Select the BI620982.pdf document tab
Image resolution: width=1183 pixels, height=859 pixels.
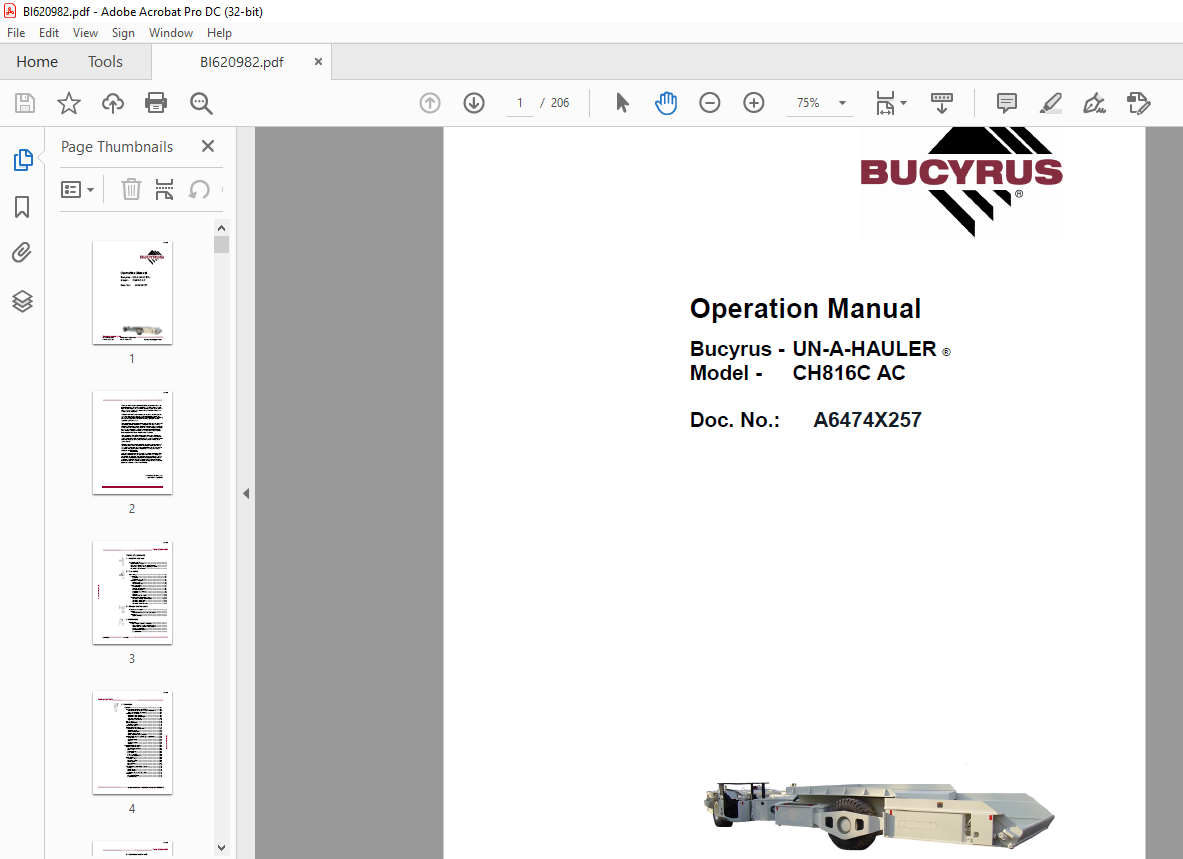(x=241, y=62)
